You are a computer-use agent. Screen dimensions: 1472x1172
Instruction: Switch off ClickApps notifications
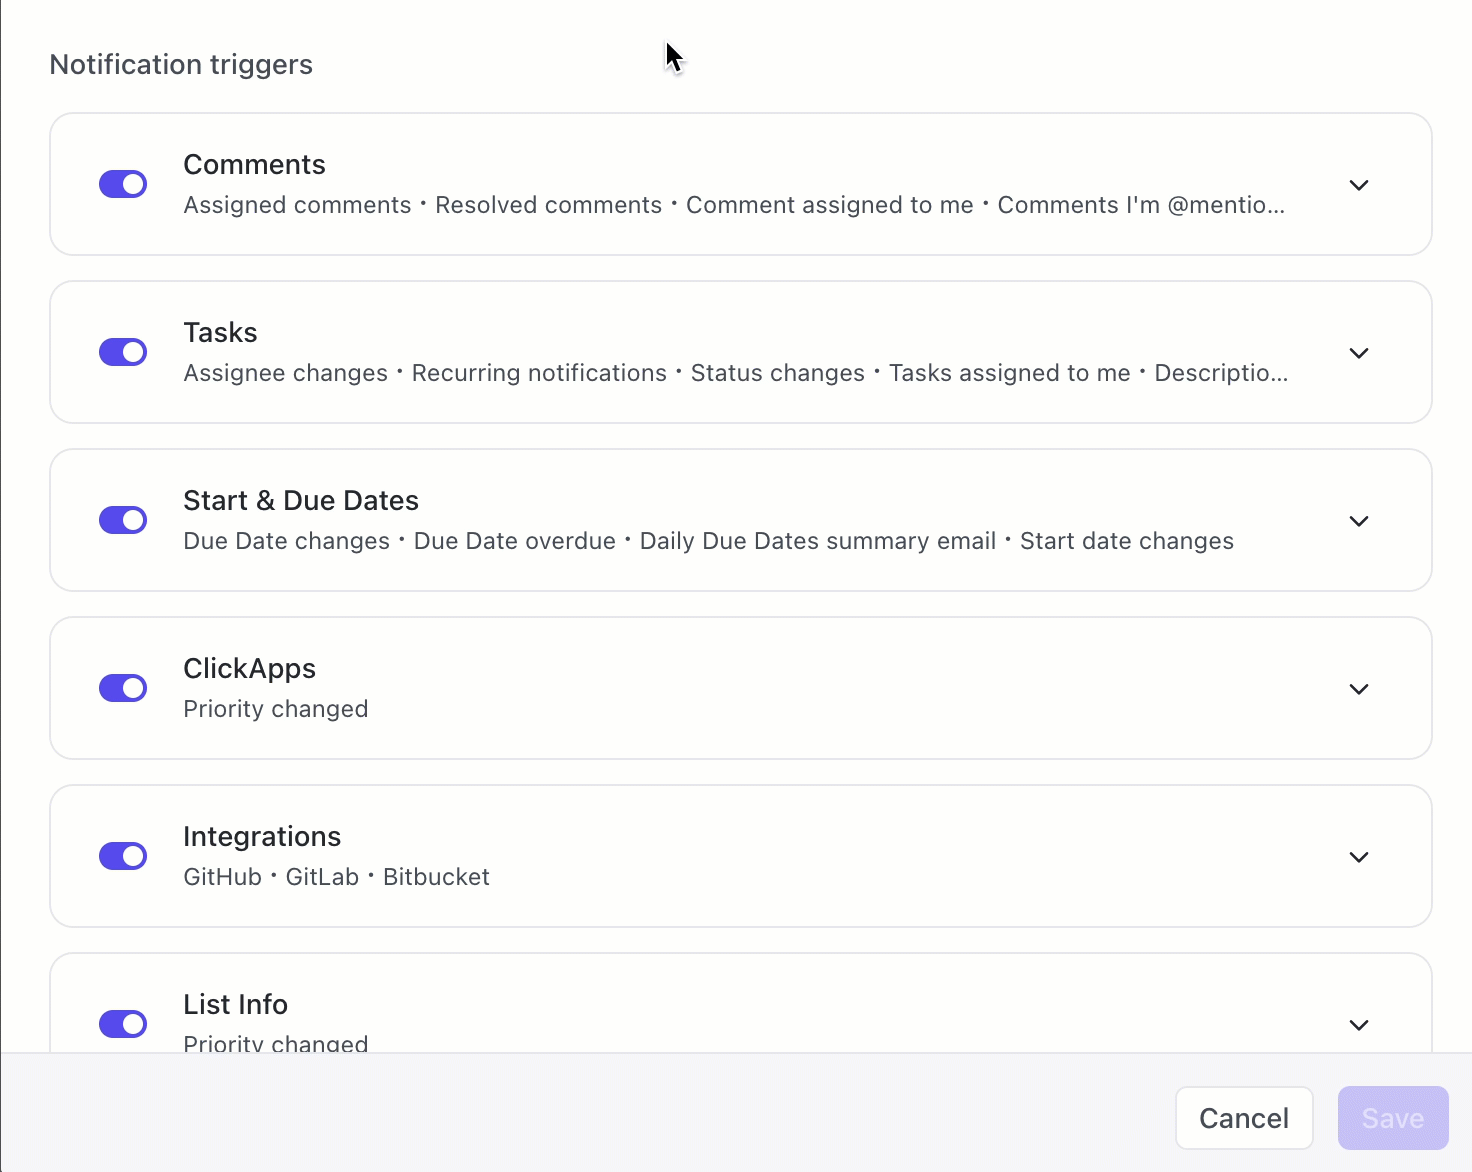click(123, 688)
